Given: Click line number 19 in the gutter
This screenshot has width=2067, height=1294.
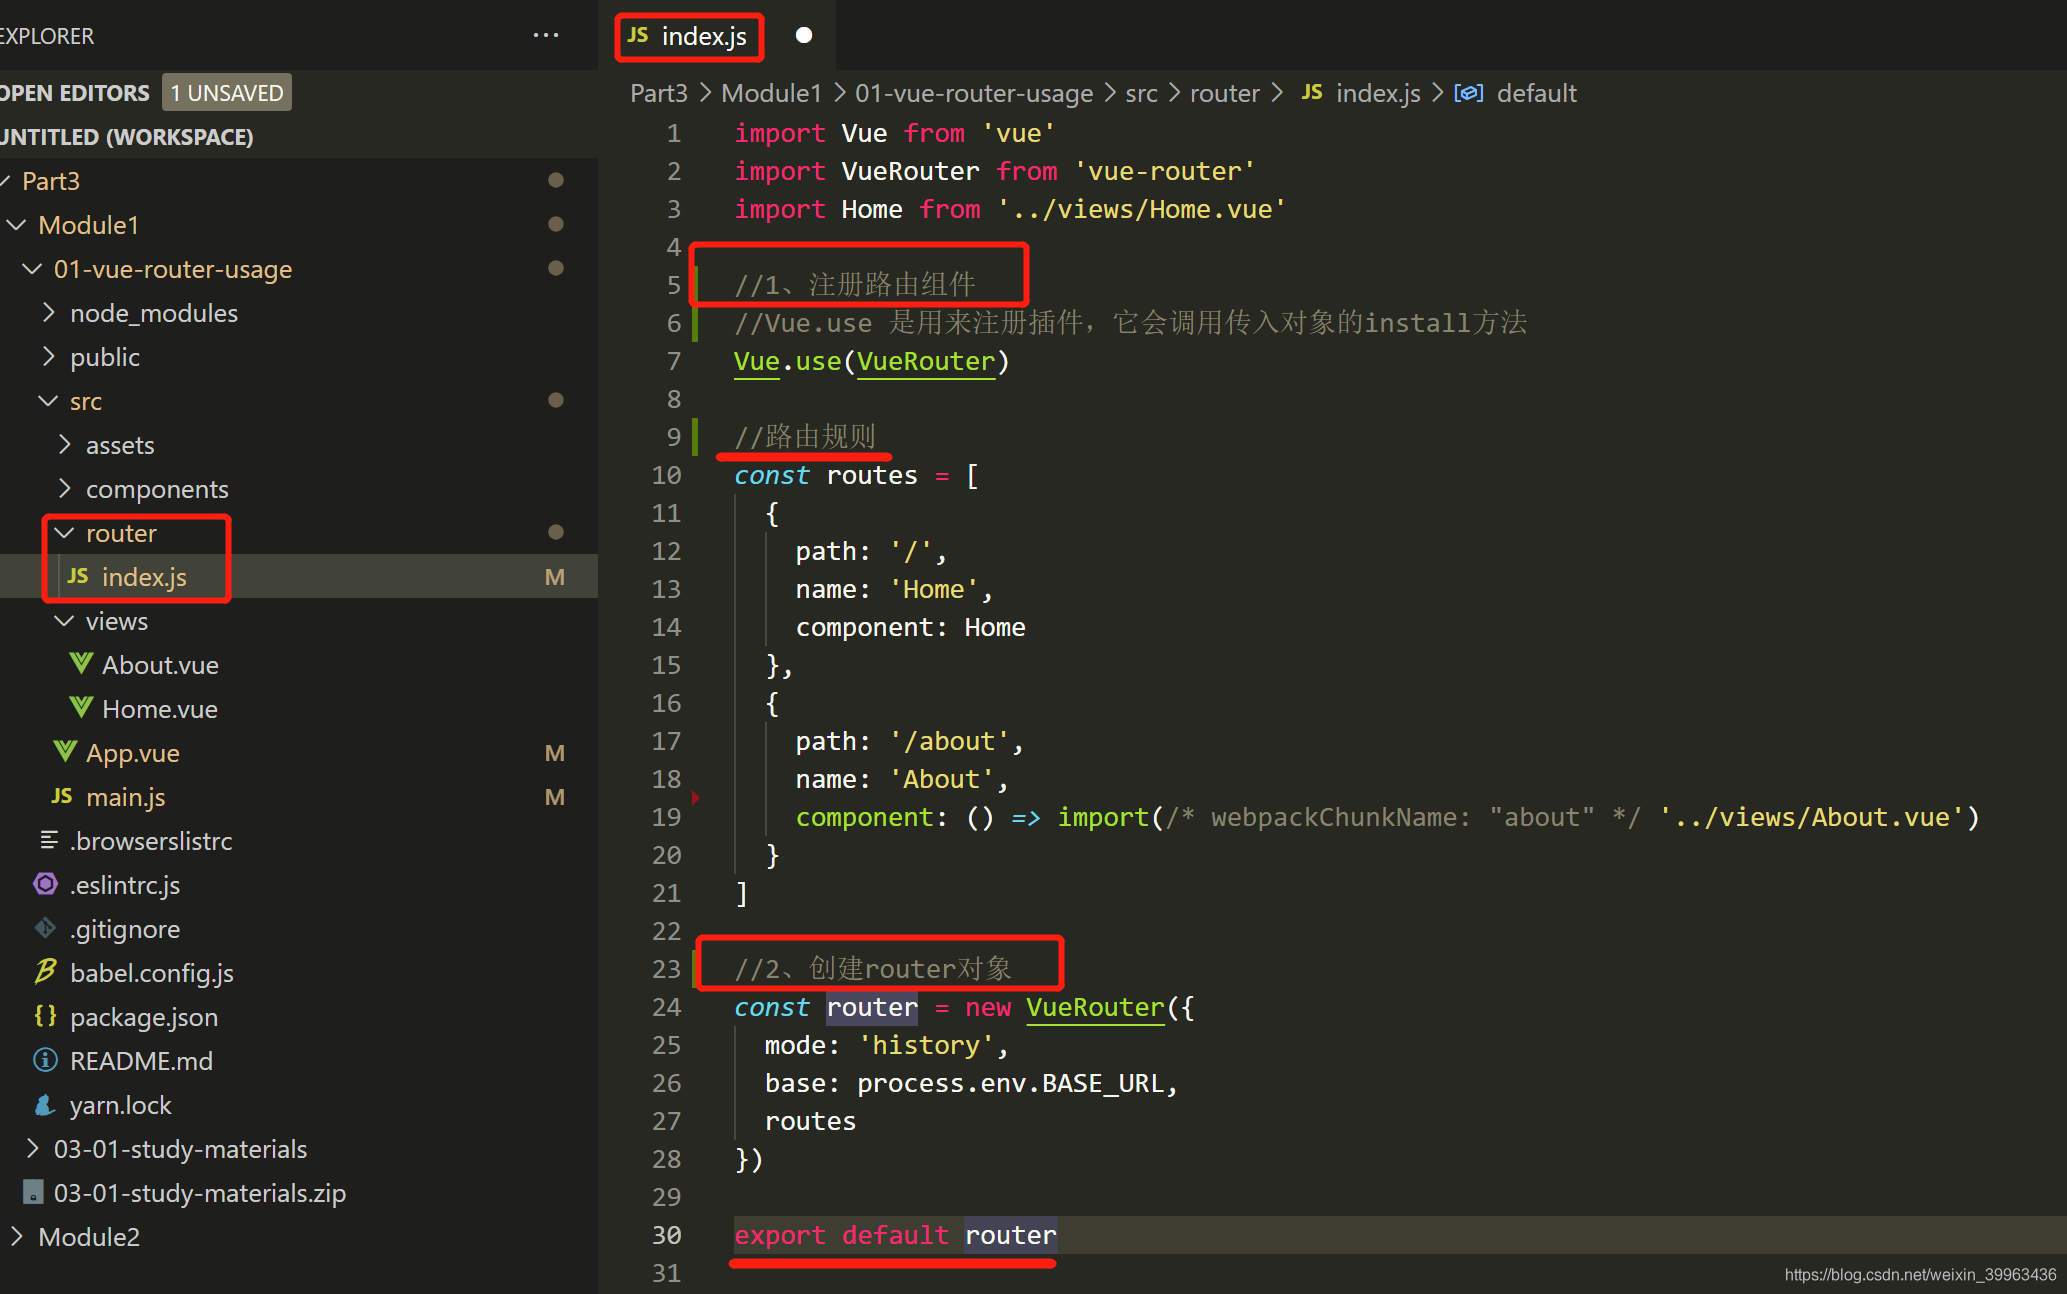Looking at the screenshot, I should click(x=666, y=817).
